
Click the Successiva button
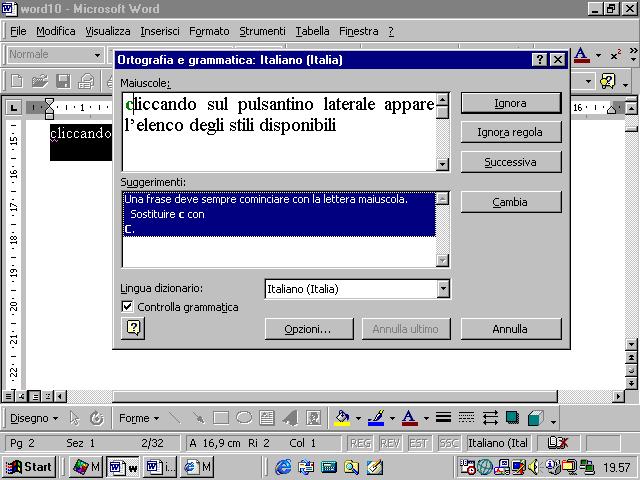pyautogui.click(x=511, y=162)
